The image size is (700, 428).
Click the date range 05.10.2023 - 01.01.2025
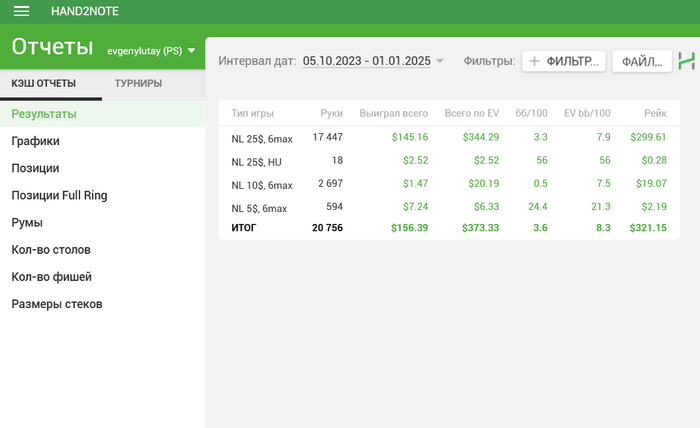[x=367, y=61]
